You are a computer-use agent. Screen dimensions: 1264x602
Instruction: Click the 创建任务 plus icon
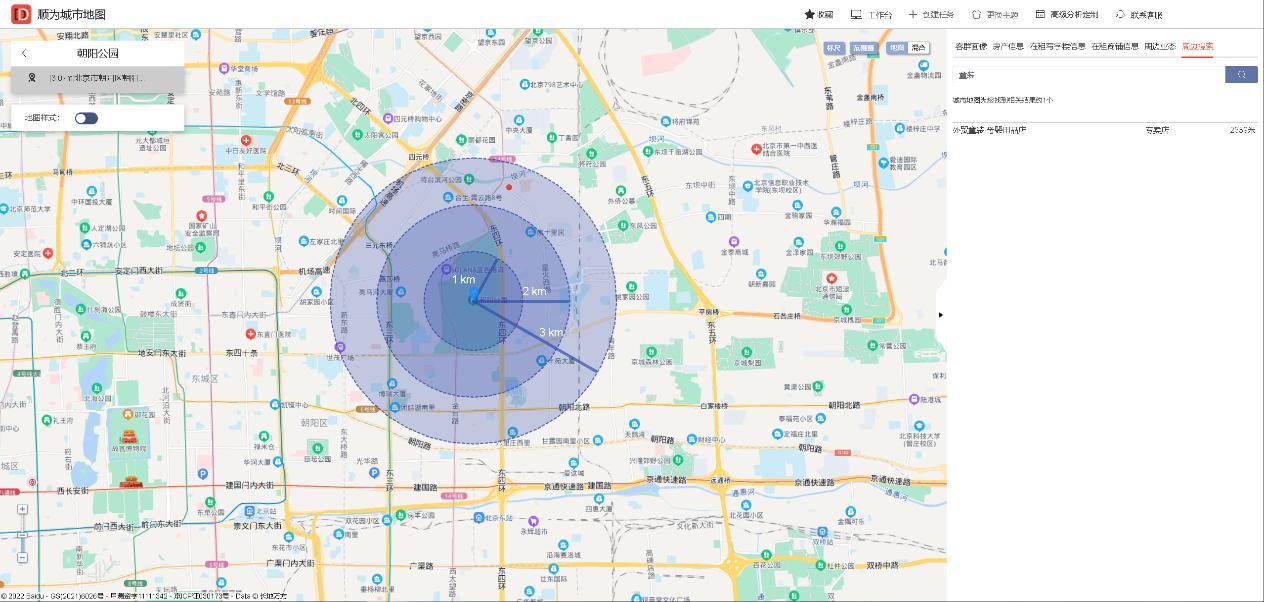tap(912, 15)
